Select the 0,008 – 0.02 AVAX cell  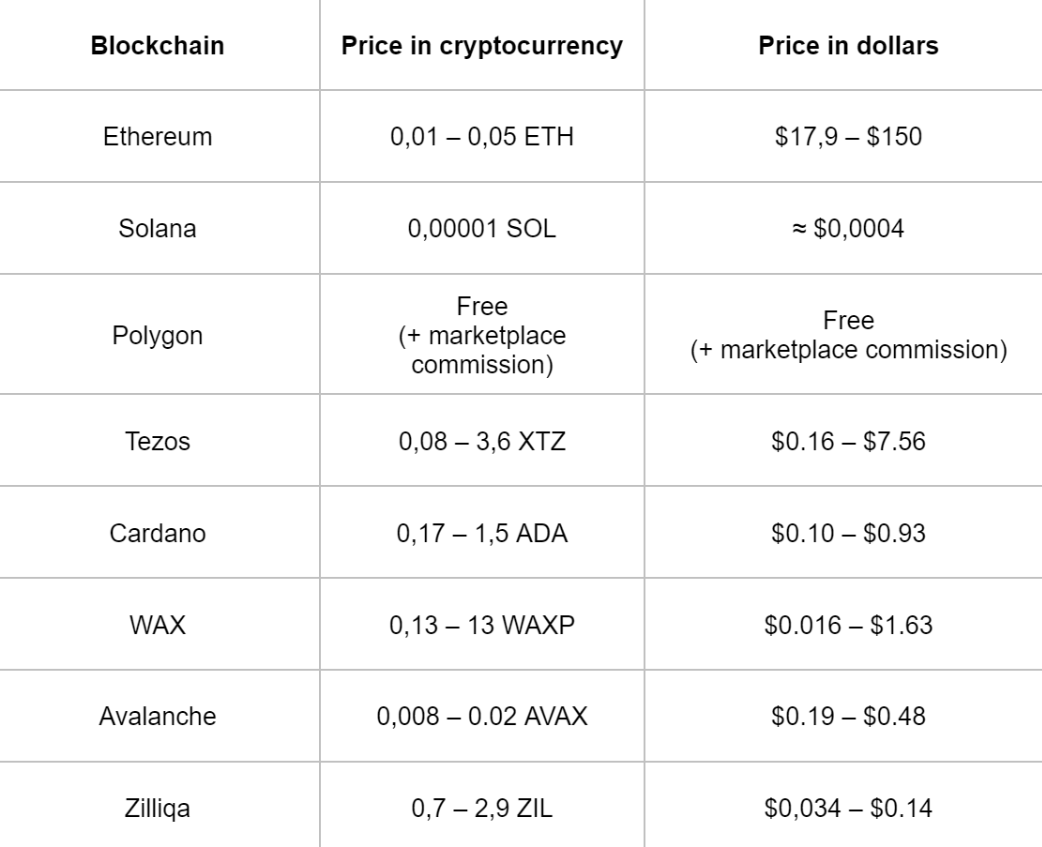click(x=482, y=717)
